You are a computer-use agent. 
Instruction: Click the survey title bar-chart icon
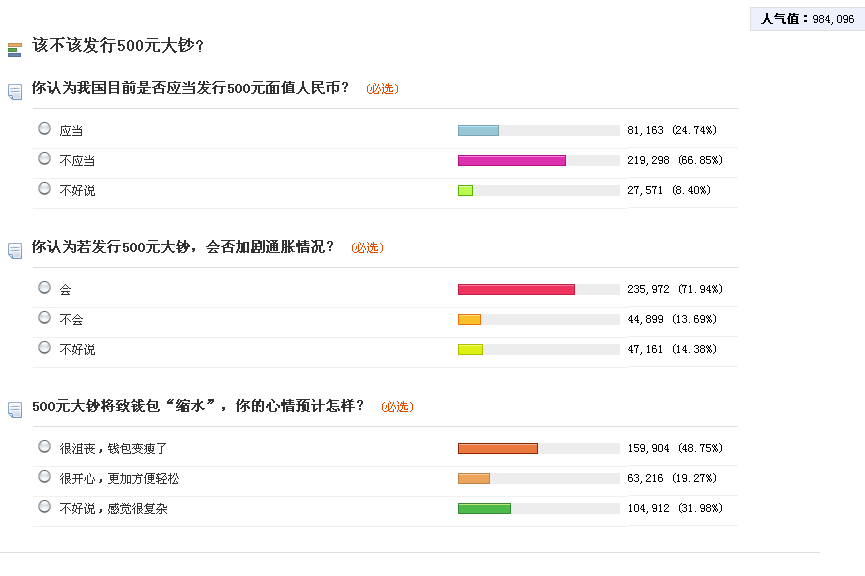(x=14, y=49)
